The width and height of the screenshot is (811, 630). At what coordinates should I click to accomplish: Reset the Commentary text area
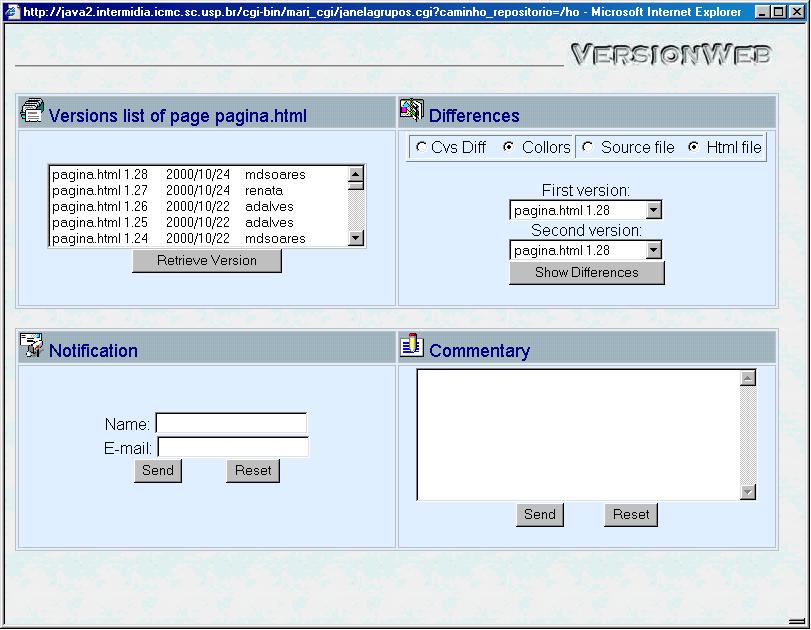click(x=631, y=515)
